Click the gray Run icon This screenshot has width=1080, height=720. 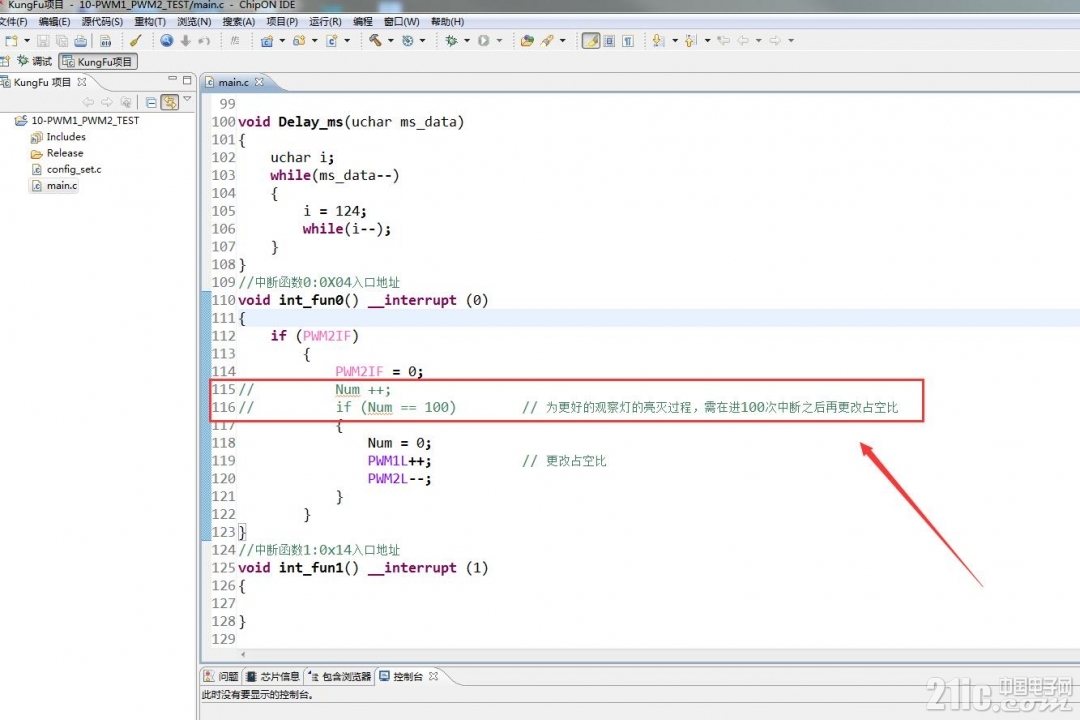click(484, 41)
